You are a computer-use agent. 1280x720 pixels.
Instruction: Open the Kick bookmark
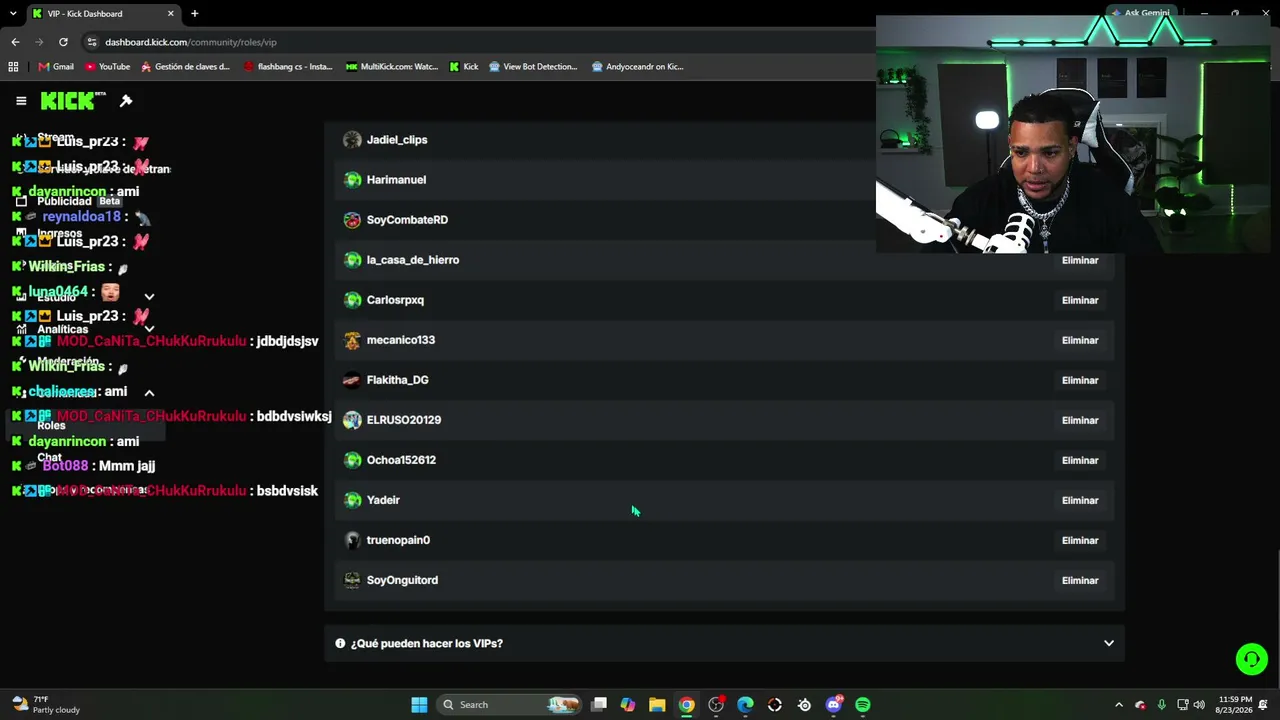coord(464,67)
